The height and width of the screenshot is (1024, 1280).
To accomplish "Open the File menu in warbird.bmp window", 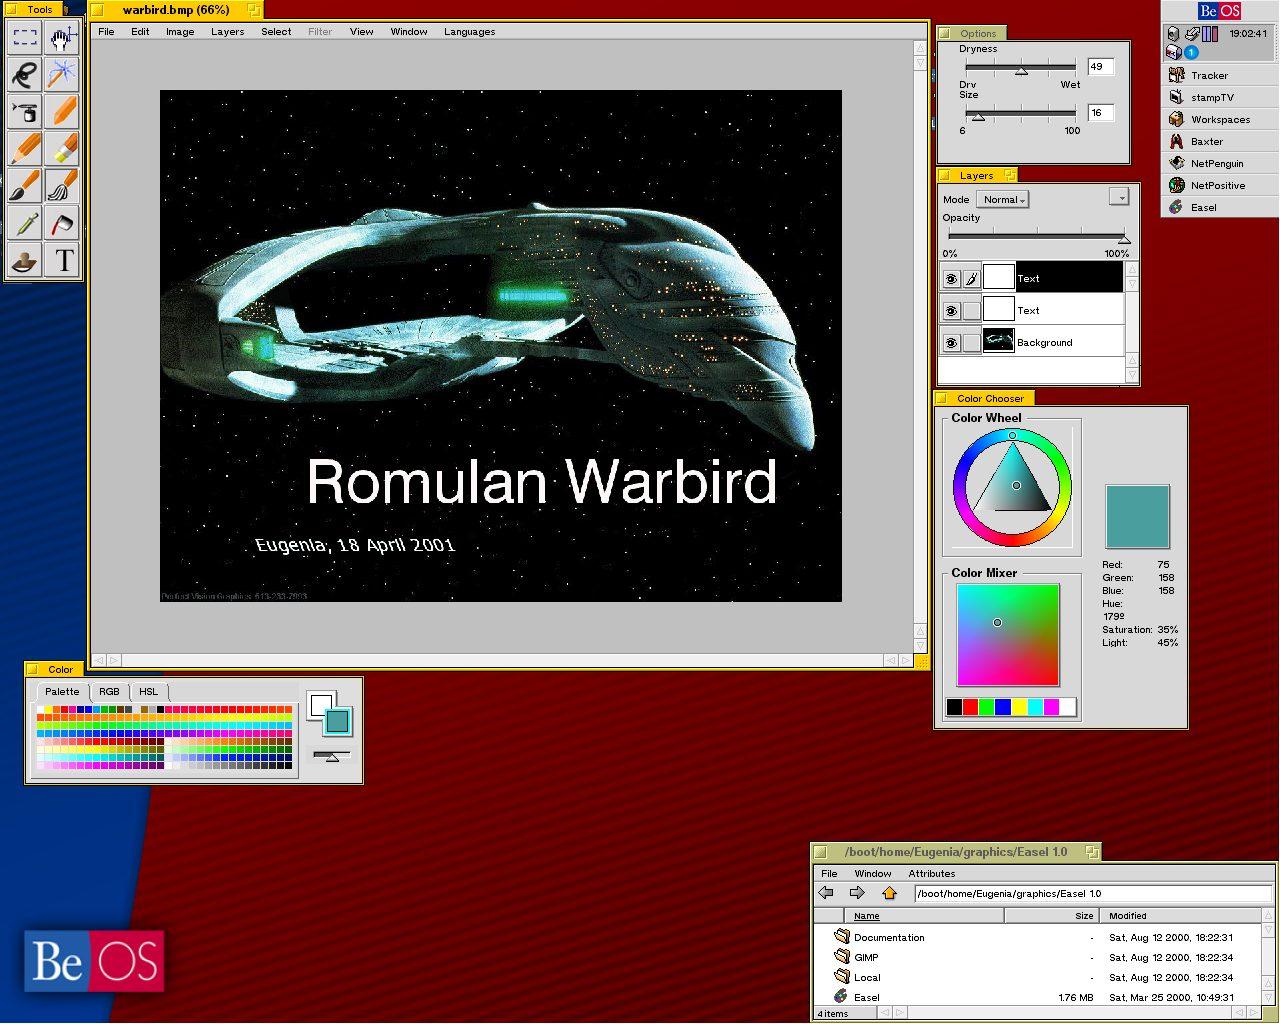I will (x=106, y=31).
